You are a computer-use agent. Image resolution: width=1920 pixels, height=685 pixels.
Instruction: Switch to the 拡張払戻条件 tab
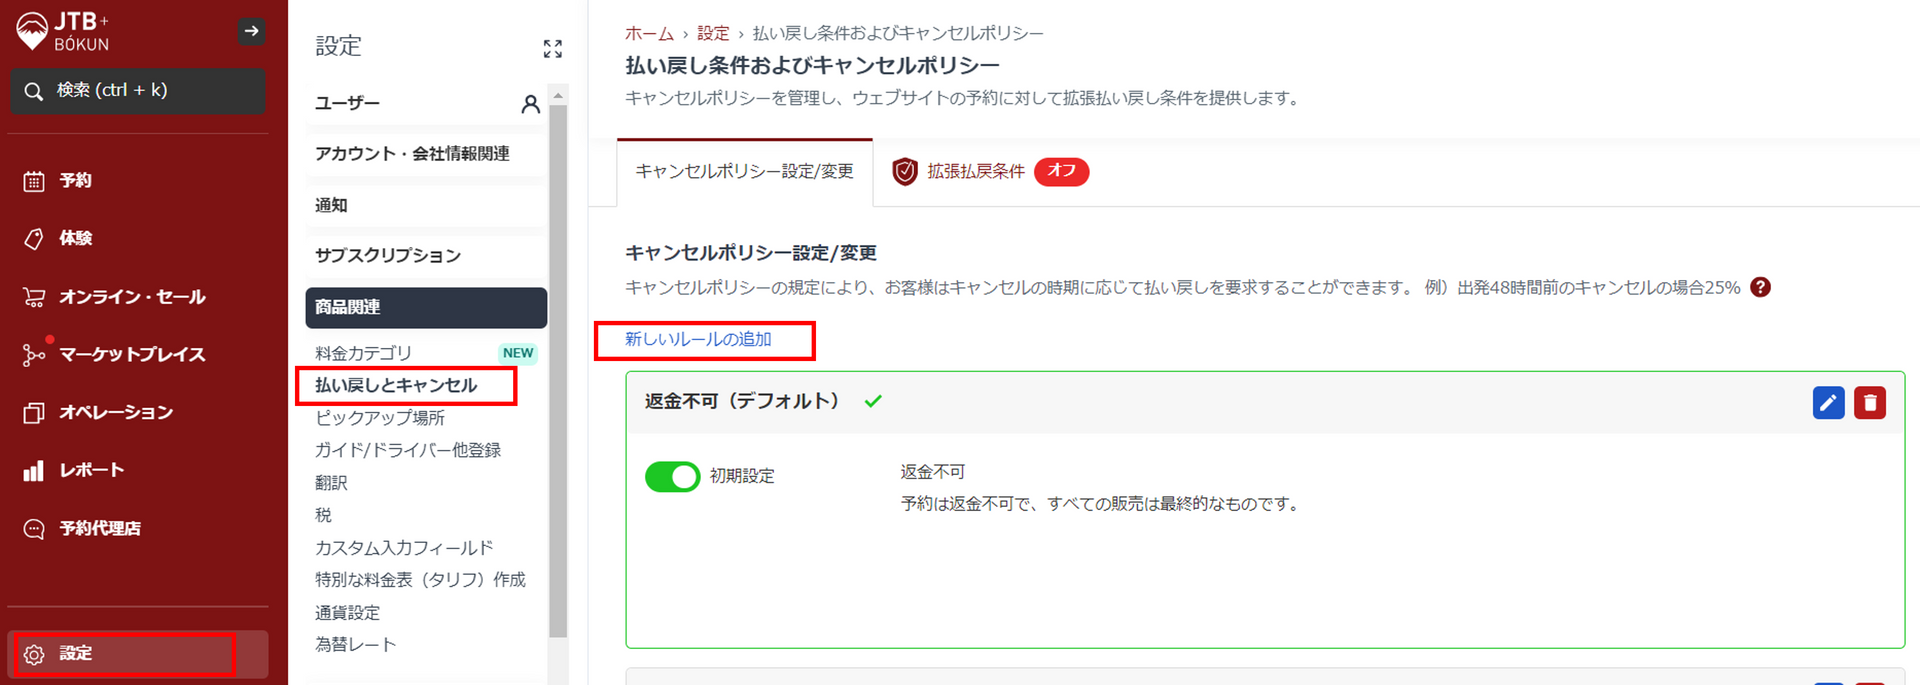(975, 172)
